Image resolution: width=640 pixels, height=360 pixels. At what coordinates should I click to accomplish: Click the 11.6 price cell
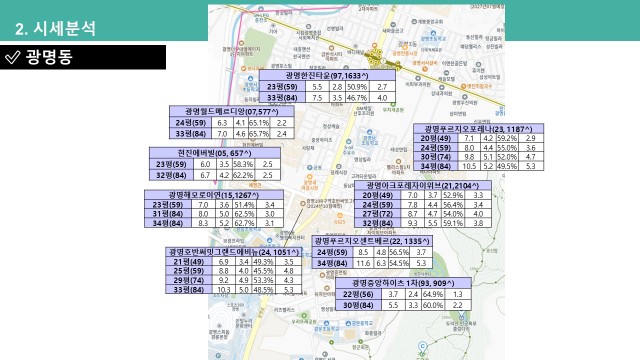(363, 263)
